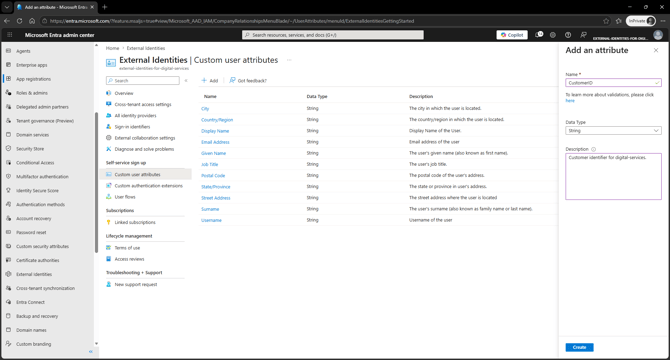Open Identity Secure Score
670x360 pixels.
pyautogui.click(x=37, y=190)
